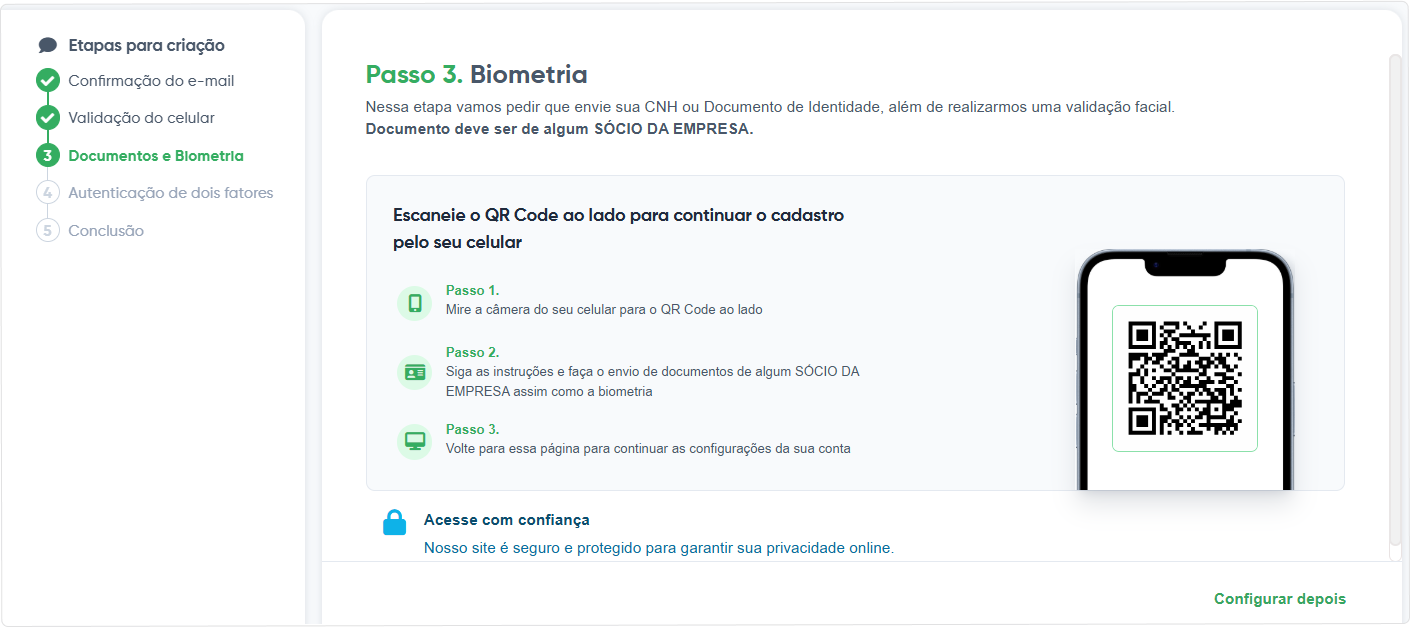Click the Nosso site é seguro text
The image size is (1410, 627).
[659, 548]
